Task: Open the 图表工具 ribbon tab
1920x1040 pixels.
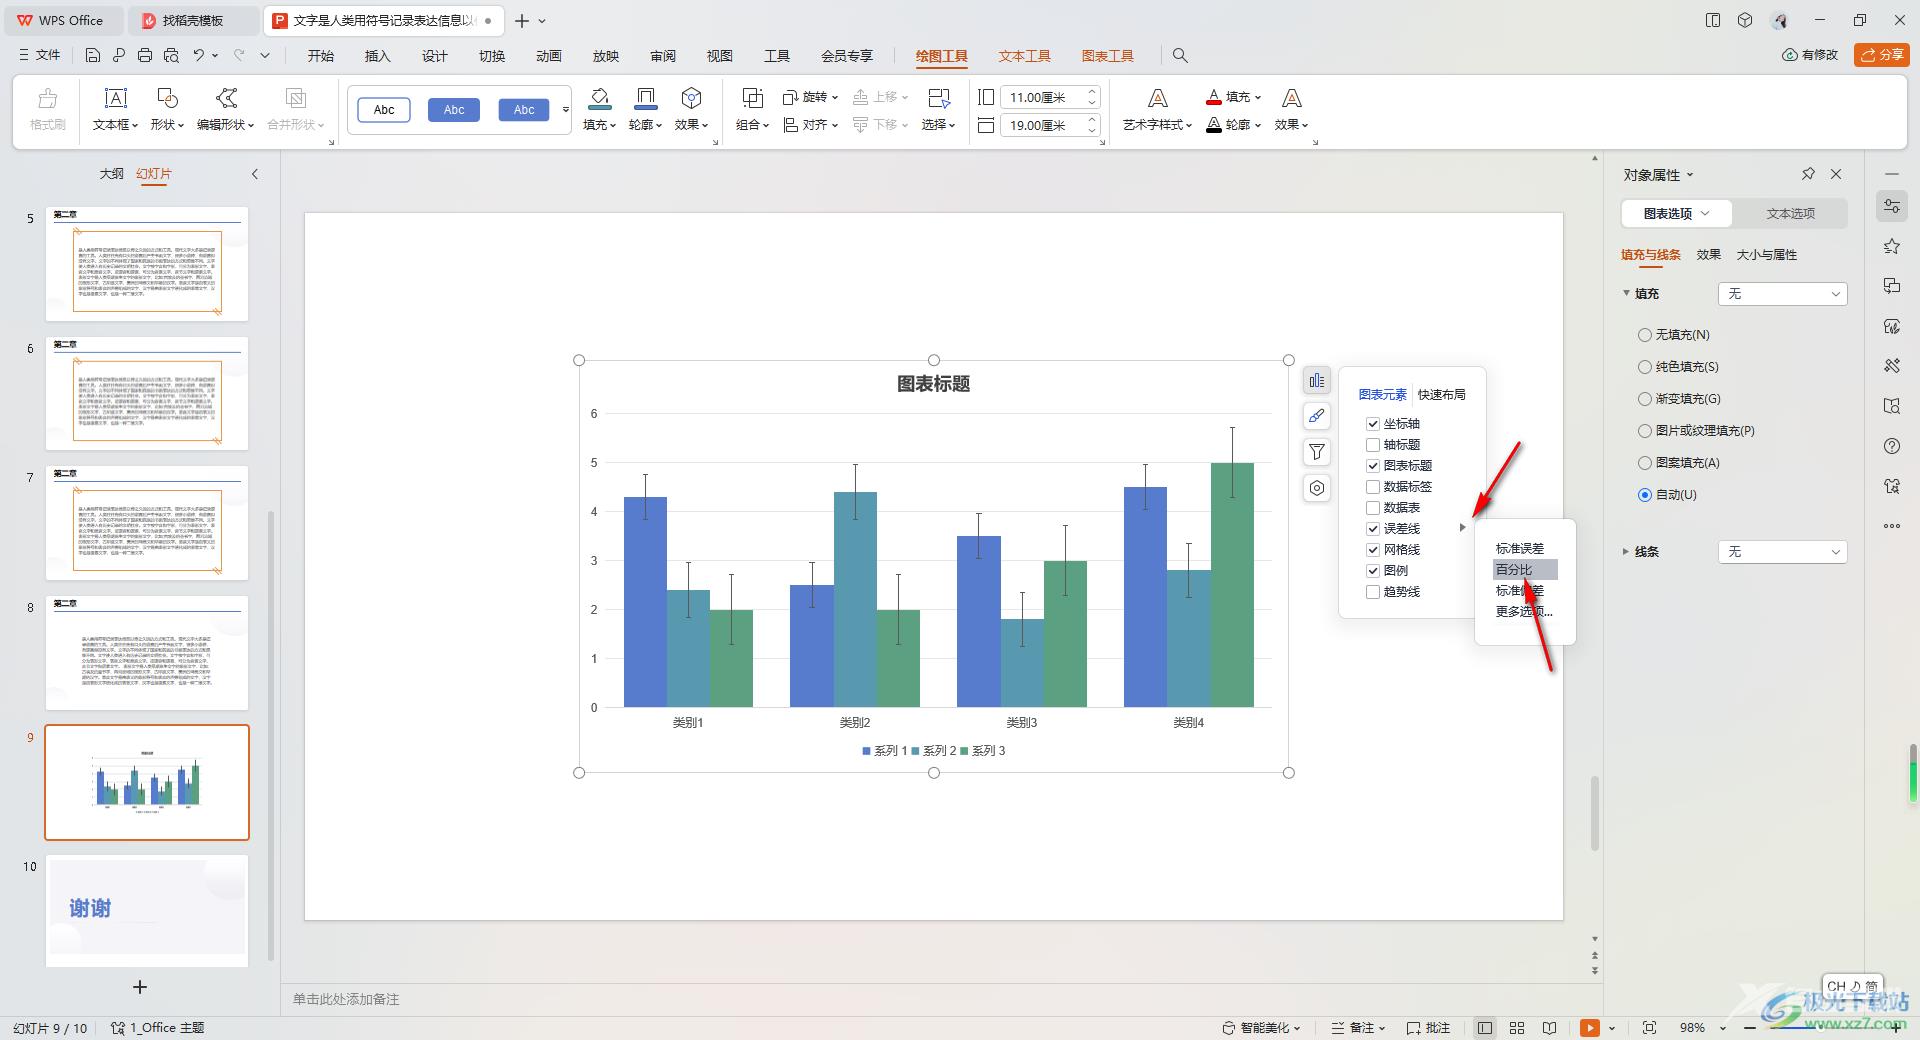Action: (1108, 56)
